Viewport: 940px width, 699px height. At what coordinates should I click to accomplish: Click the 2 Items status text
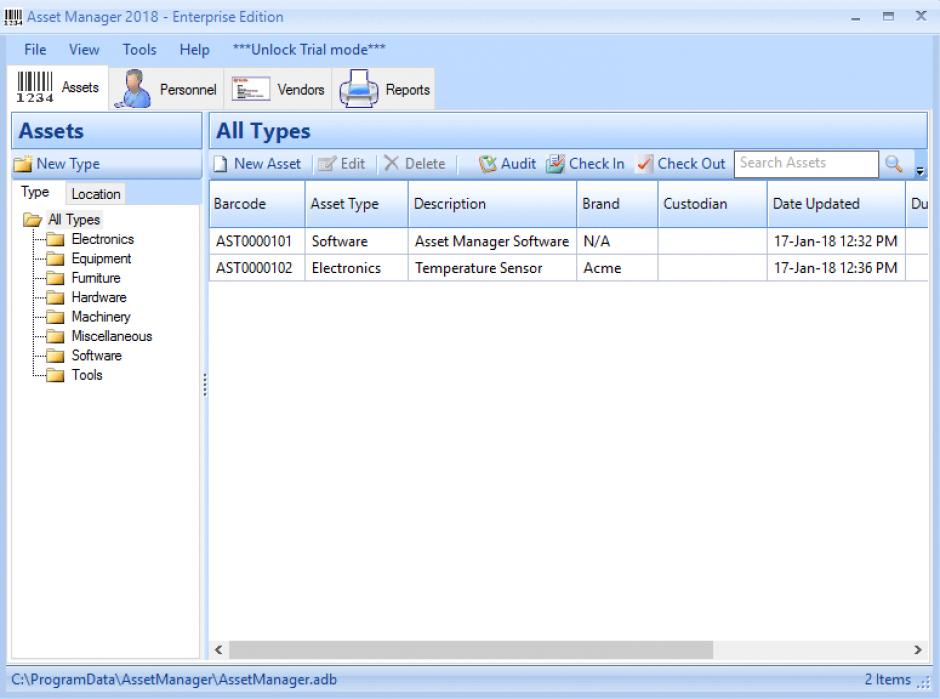(x=887, y=679)
